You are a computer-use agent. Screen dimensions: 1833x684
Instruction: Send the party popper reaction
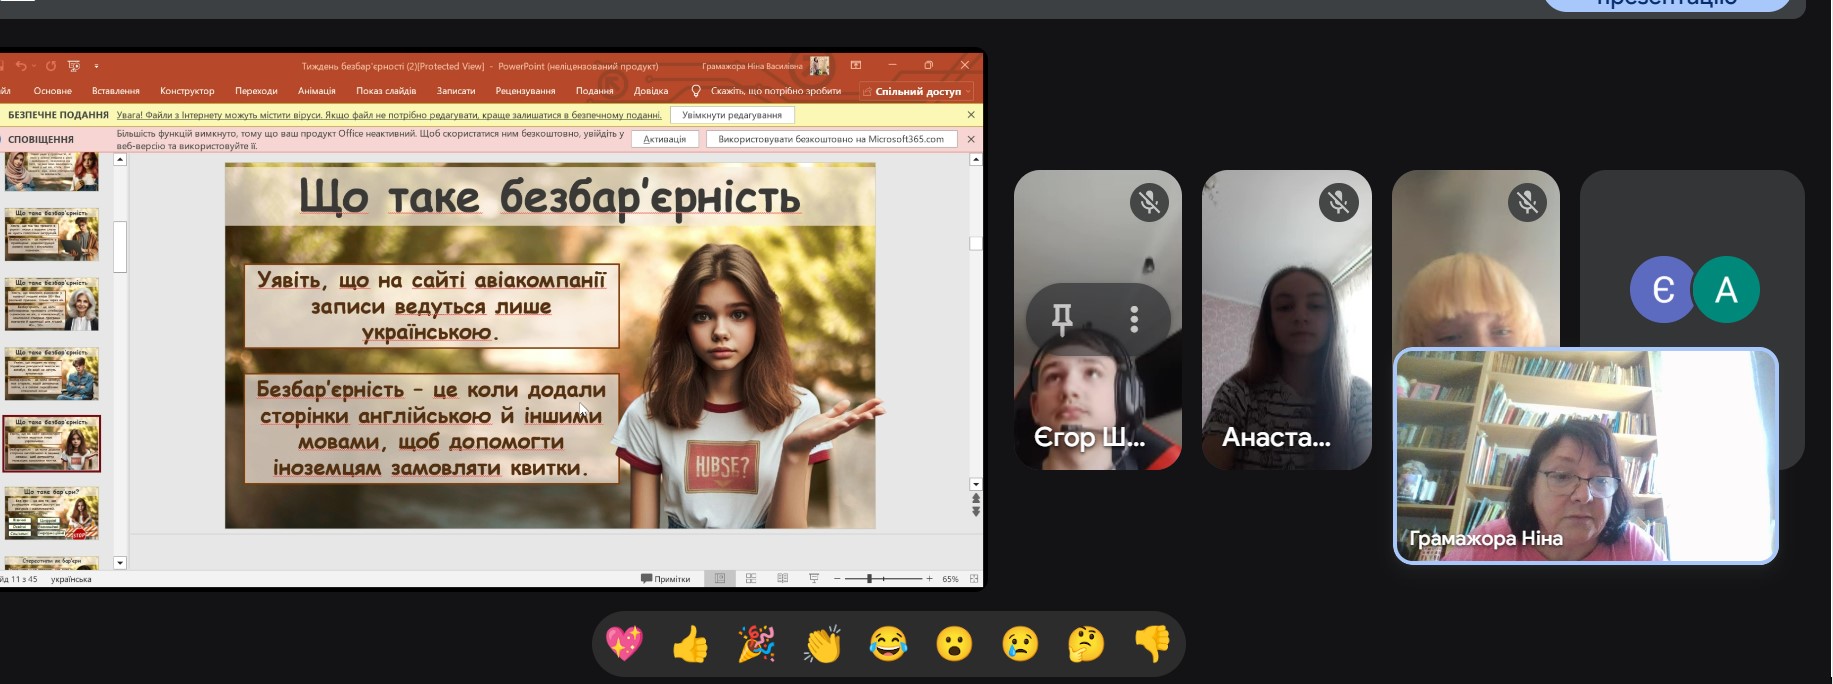click(x=756, y=644)
